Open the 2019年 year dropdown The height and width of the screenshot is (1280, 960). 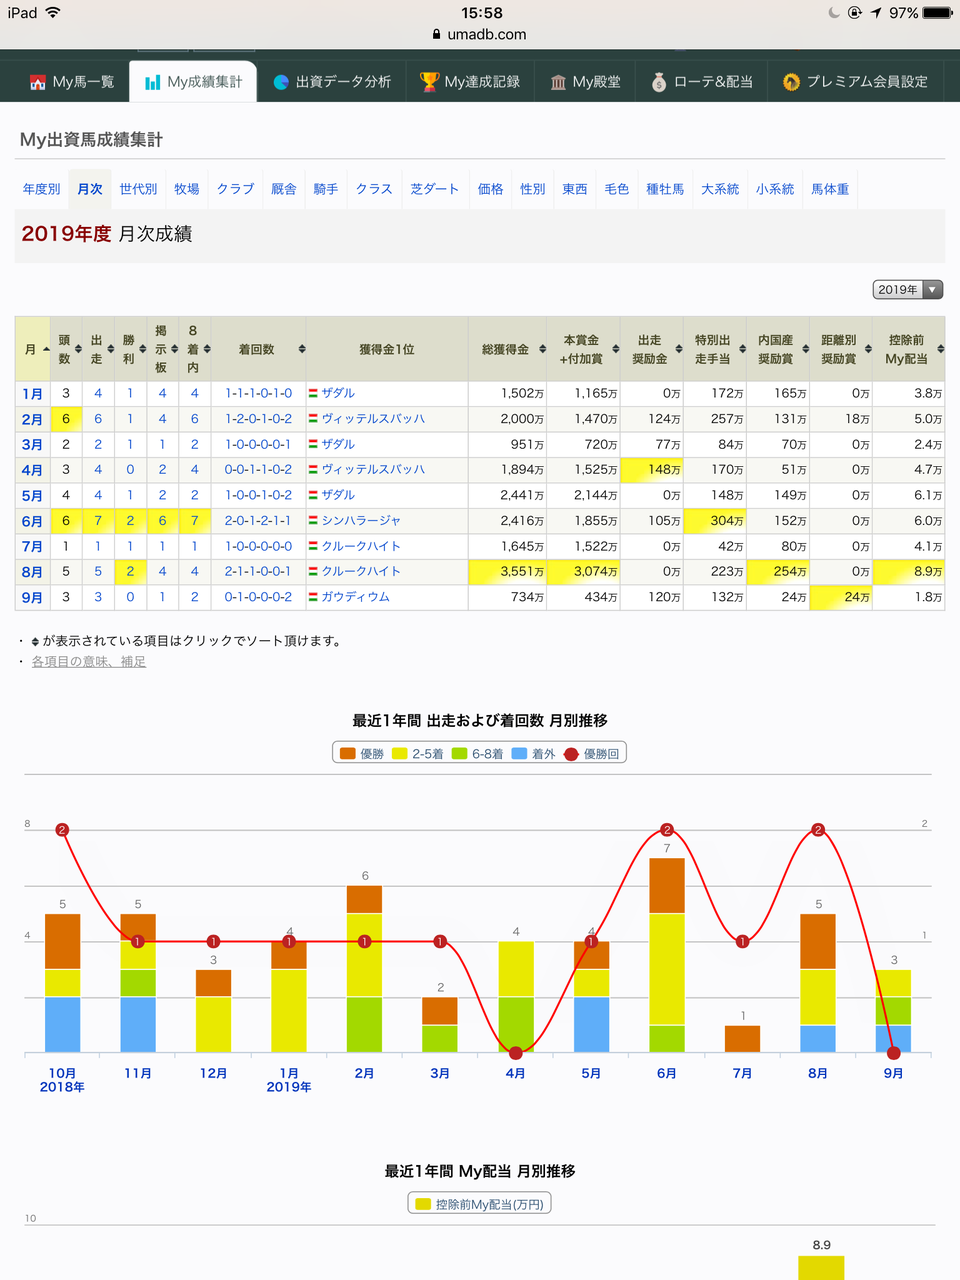coord(906,289)
